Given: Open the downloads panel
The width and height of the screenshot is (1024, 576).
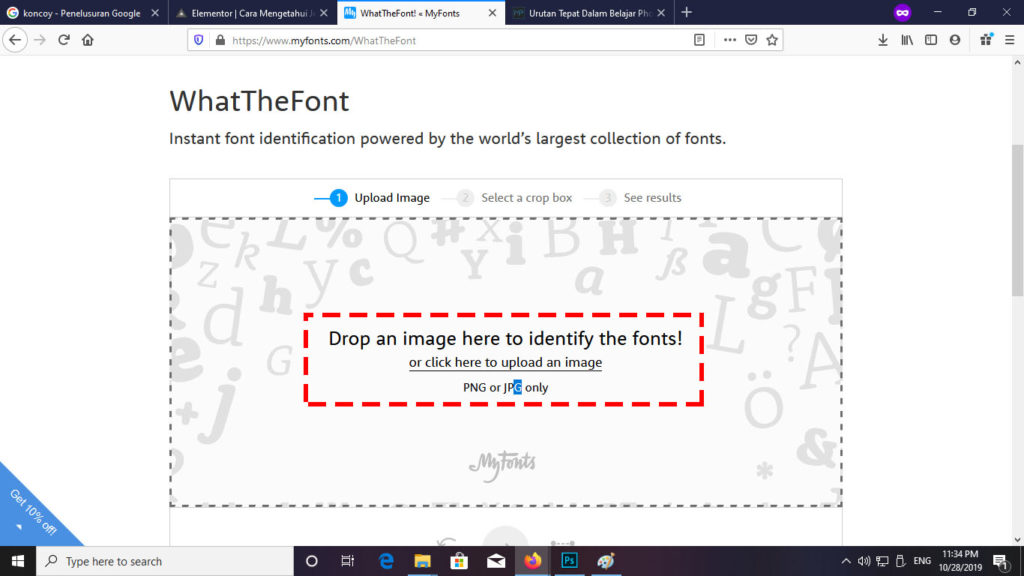Looking at the screenshot, I should pos(883,40).
